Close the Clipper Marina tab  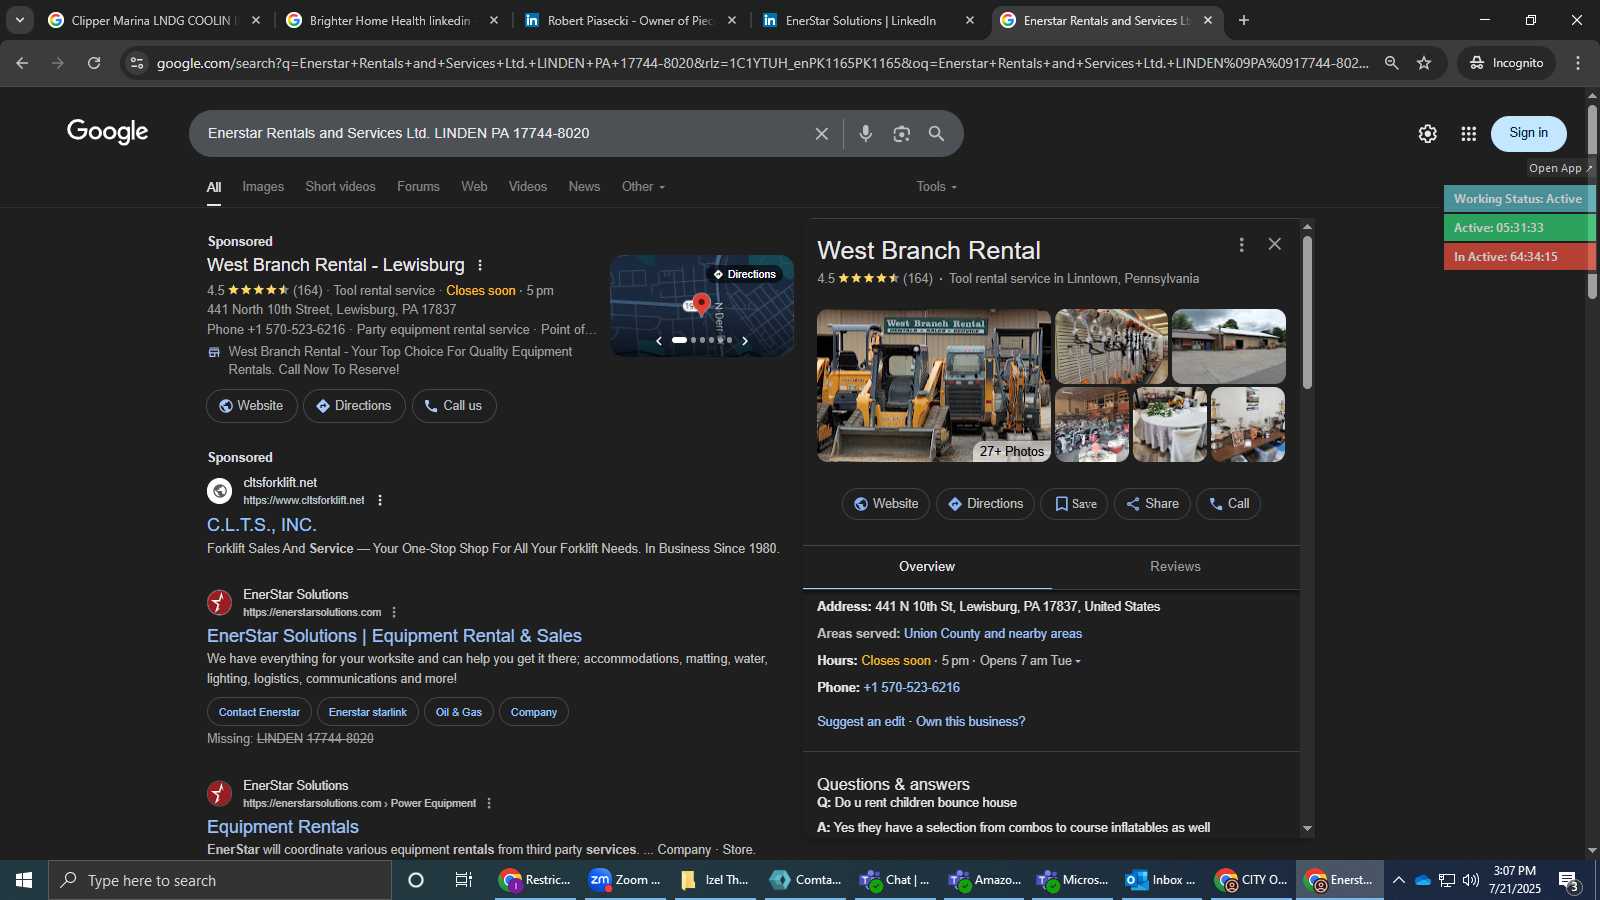(x=256, y=20)
